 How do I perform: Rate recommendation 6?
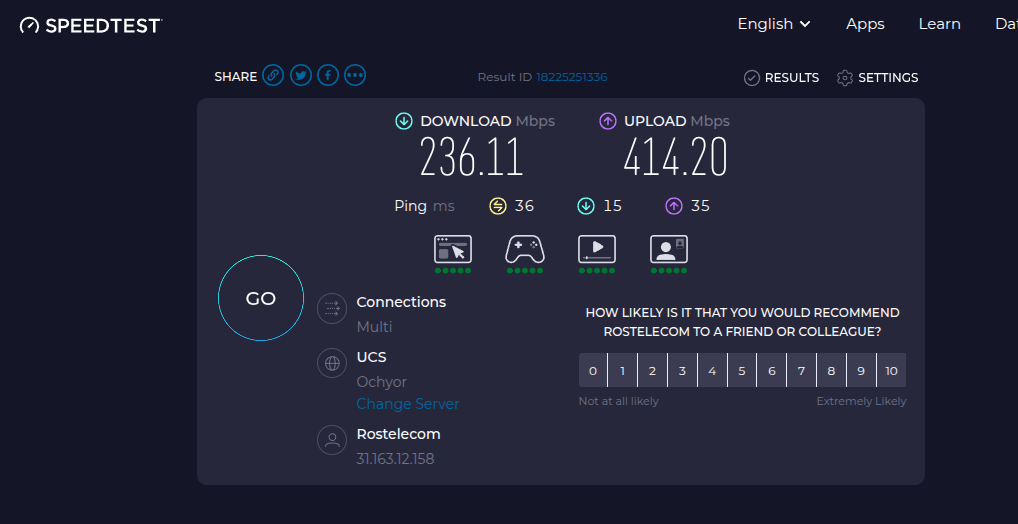coord(772,371)
